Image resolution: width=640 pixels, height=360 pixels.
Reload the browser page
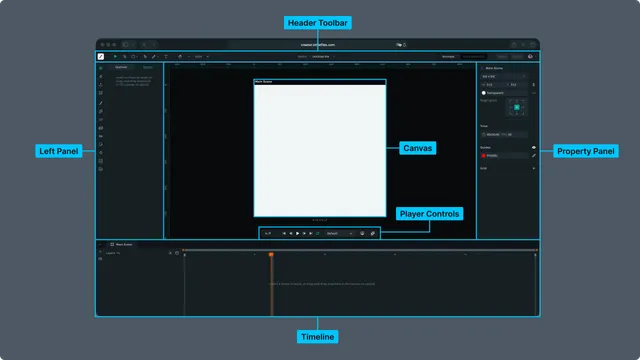click(404, 45)
